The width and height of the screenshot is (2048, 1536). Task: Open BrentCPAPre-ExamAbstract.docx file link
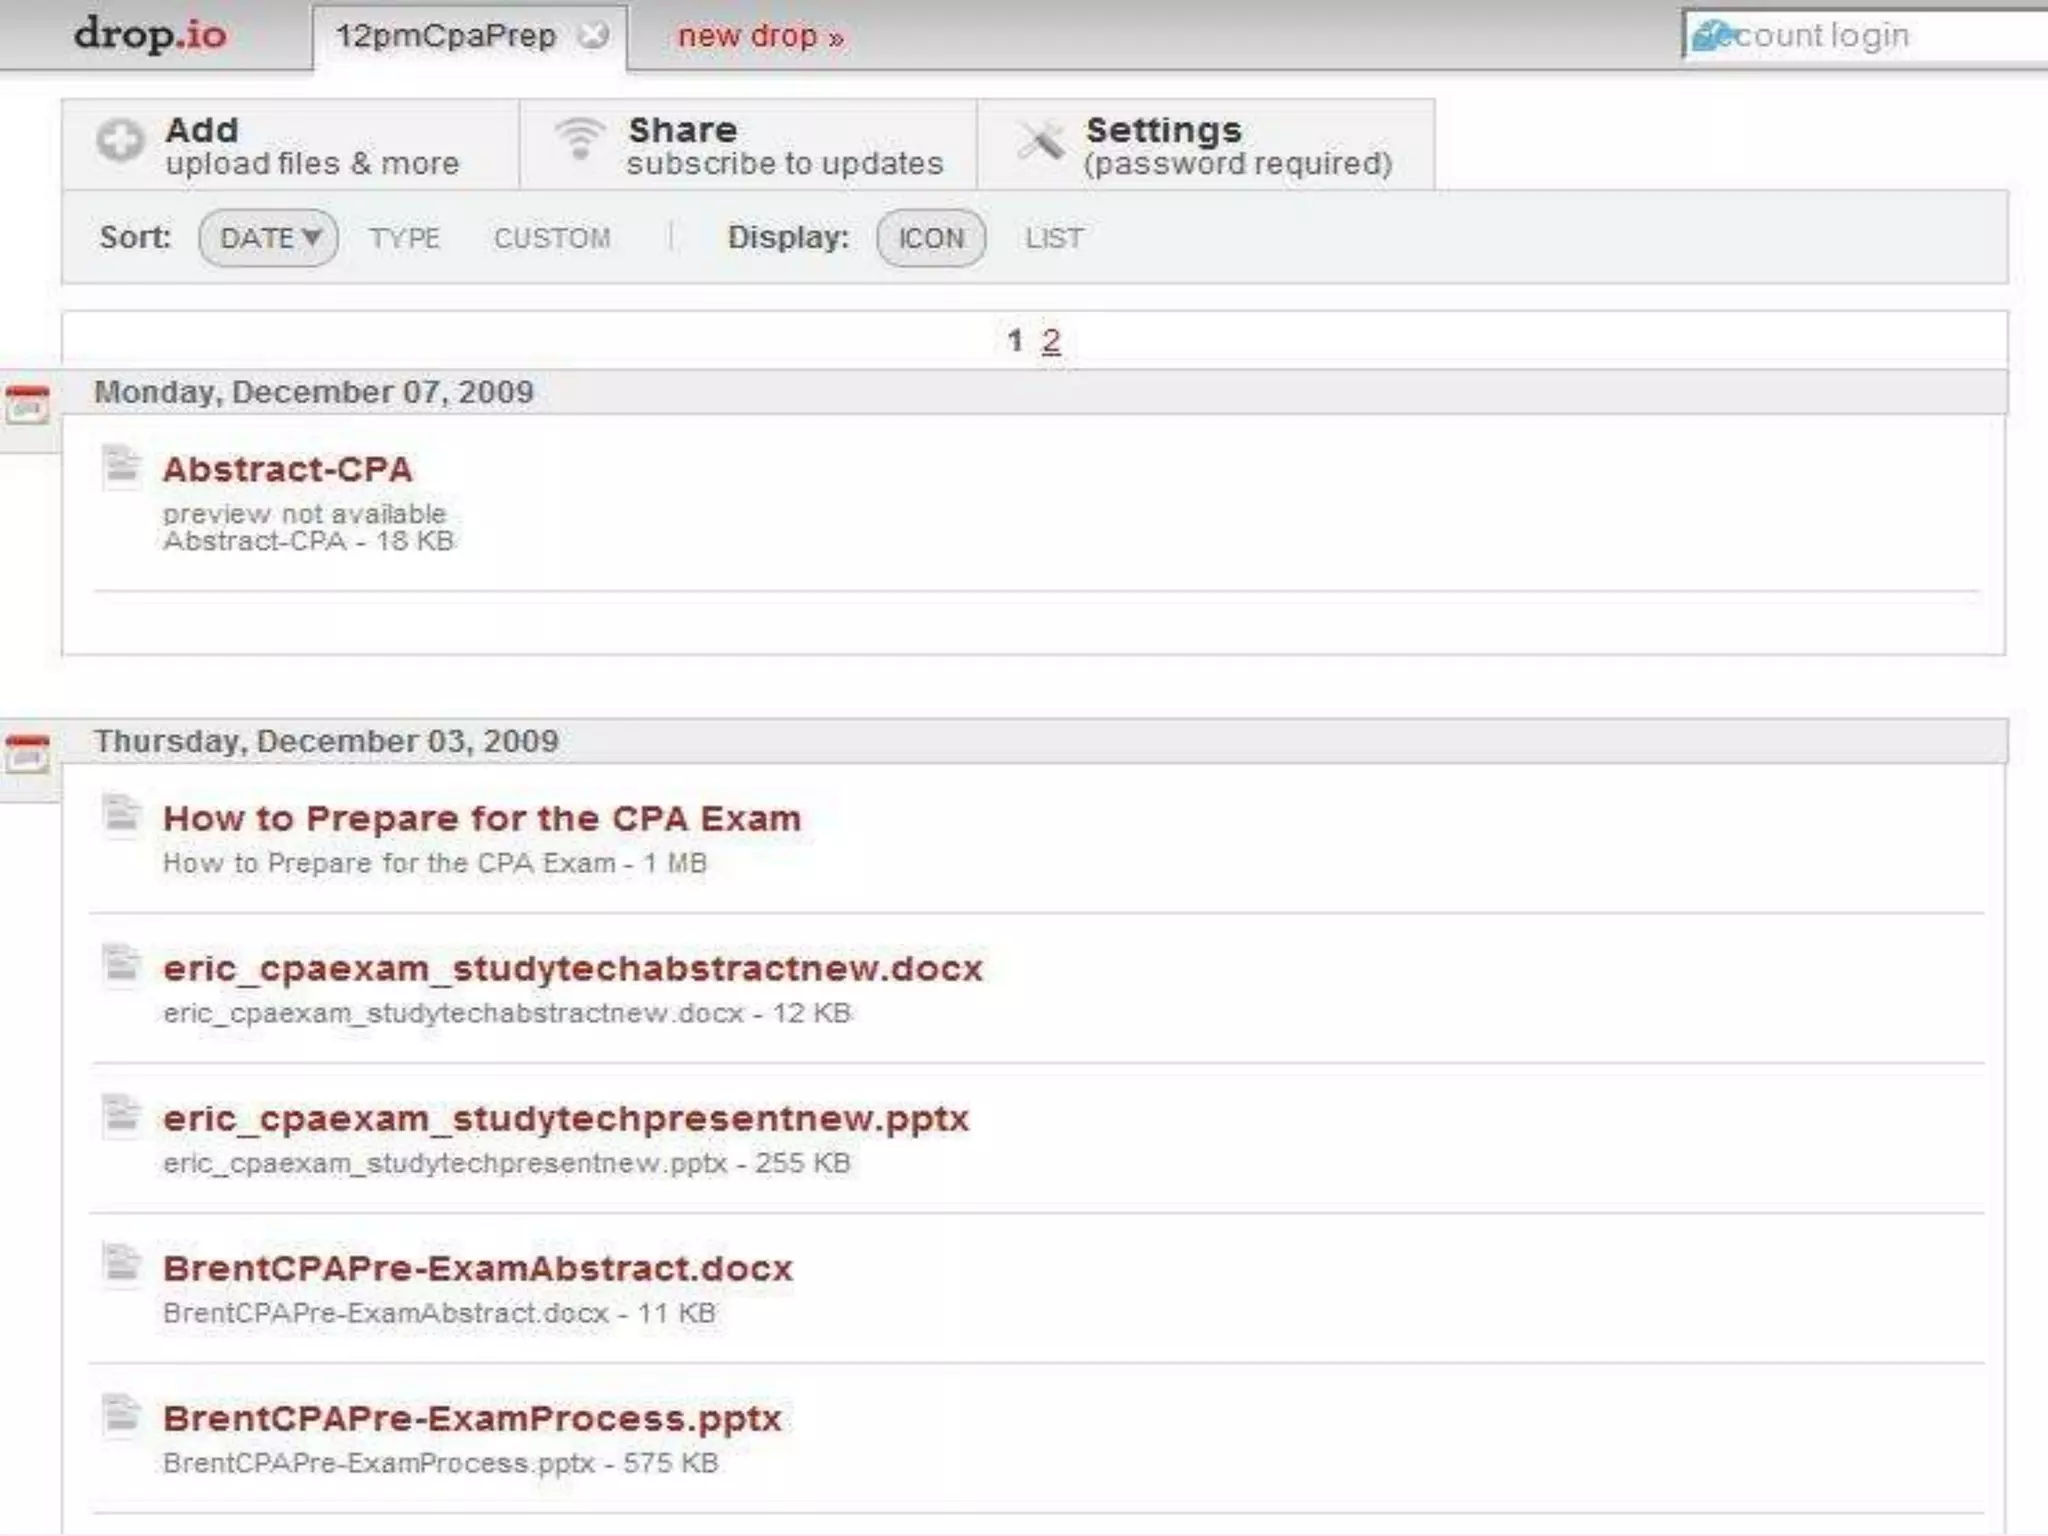click(478, 1268)
